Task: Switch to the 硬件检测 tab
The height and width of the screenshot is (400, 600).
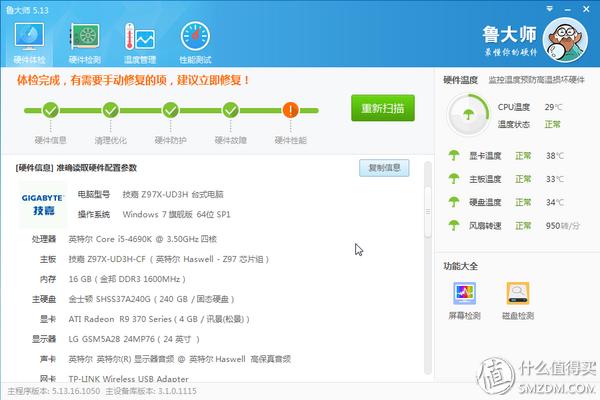Action: (84, 43)
